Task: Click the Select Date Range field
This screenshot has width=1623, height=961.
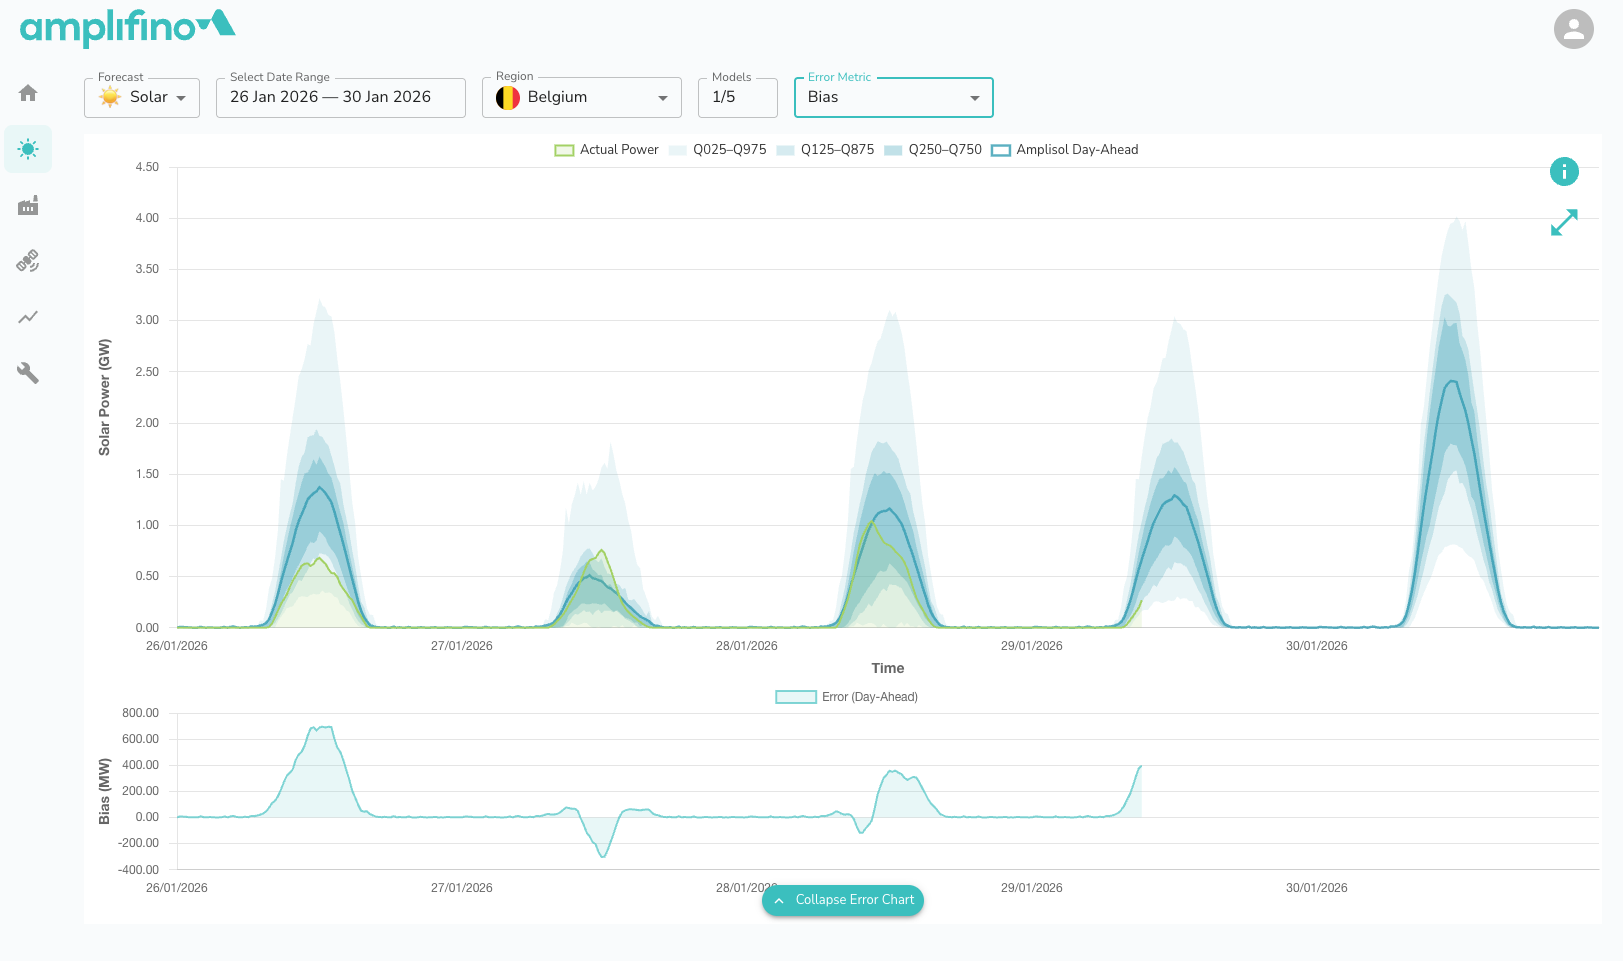Action: click(x=340, y=98)
